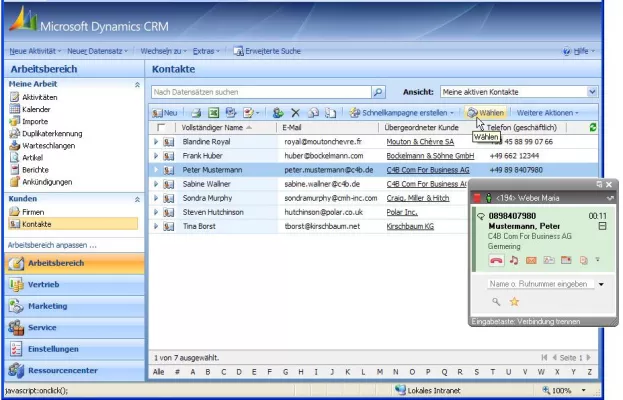Image resolution: width=623 pixels, height=400 pixels.
Task: Open the Craig, Miller & Hitch link
Action: click(x=418, y=198)
